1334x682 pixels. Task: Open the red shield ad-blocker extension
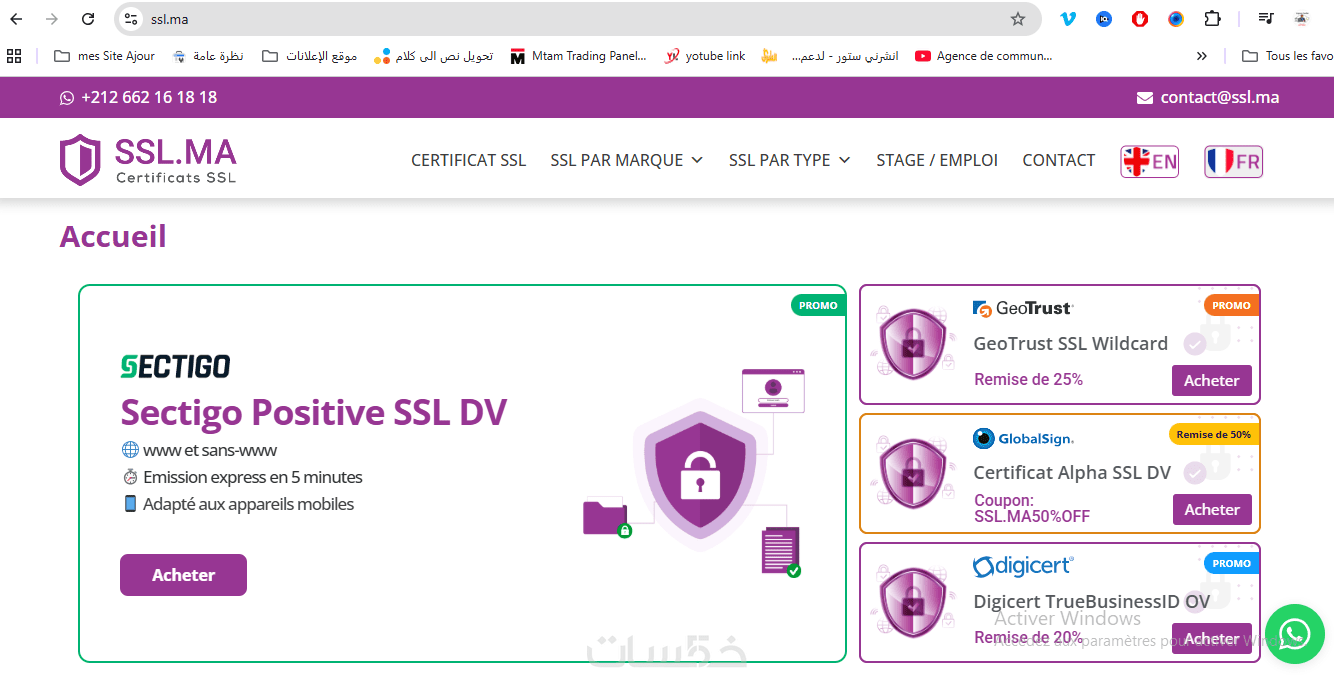(1140, 19)
